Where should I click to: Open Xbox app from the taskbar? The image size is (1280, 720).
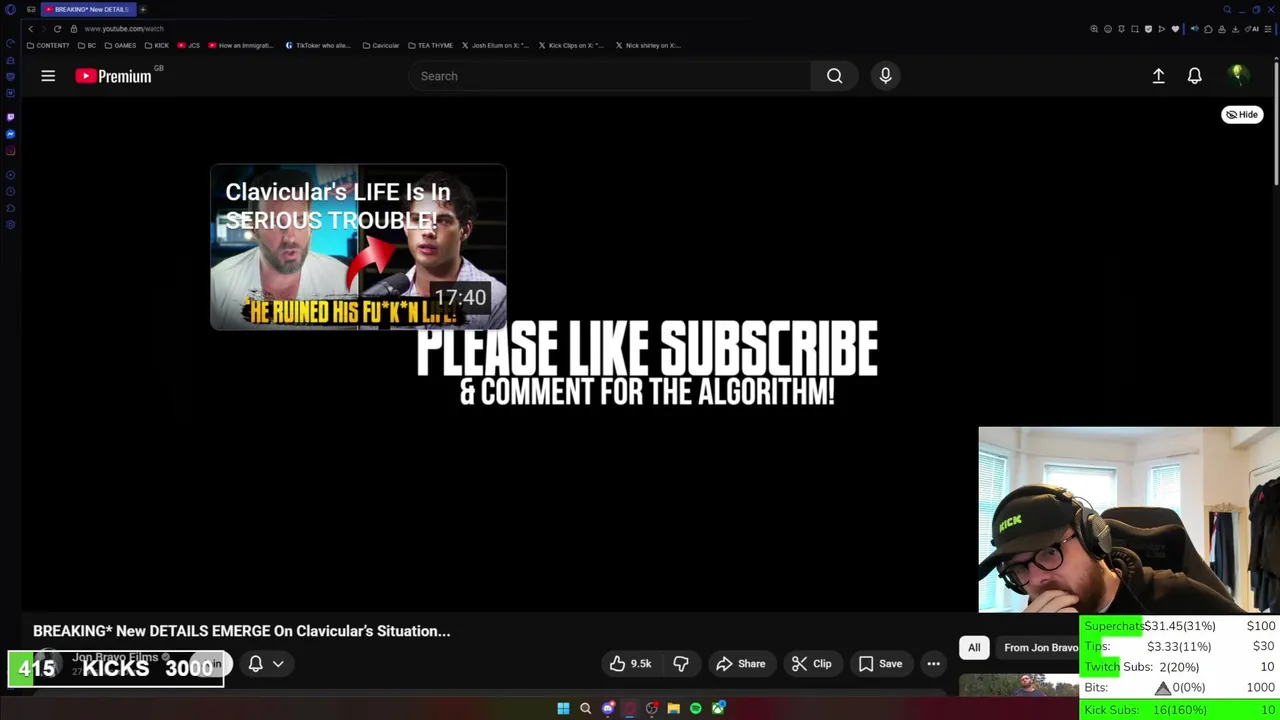click(x=718, y=709)
